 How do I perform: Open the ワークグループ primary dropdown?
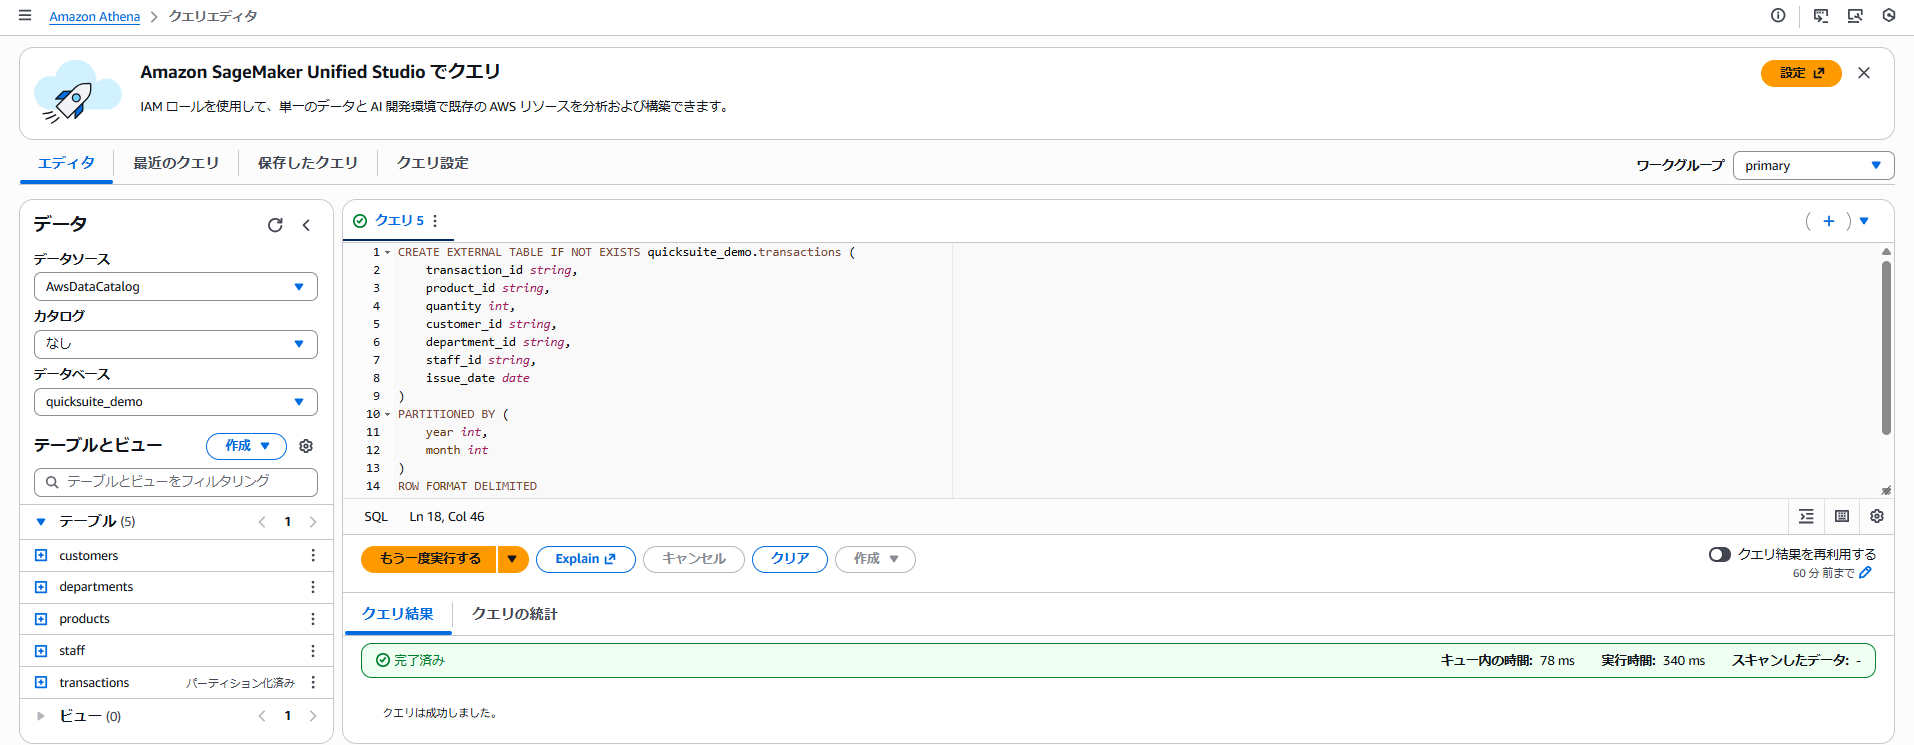click(1812, 166)
